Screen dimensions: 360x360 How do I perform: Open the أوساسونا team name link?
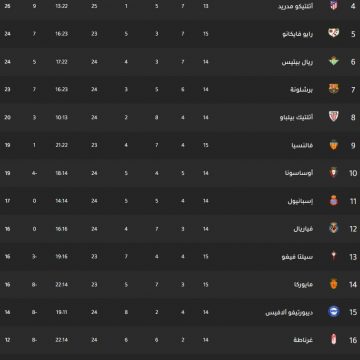click(x=301, y=173)
